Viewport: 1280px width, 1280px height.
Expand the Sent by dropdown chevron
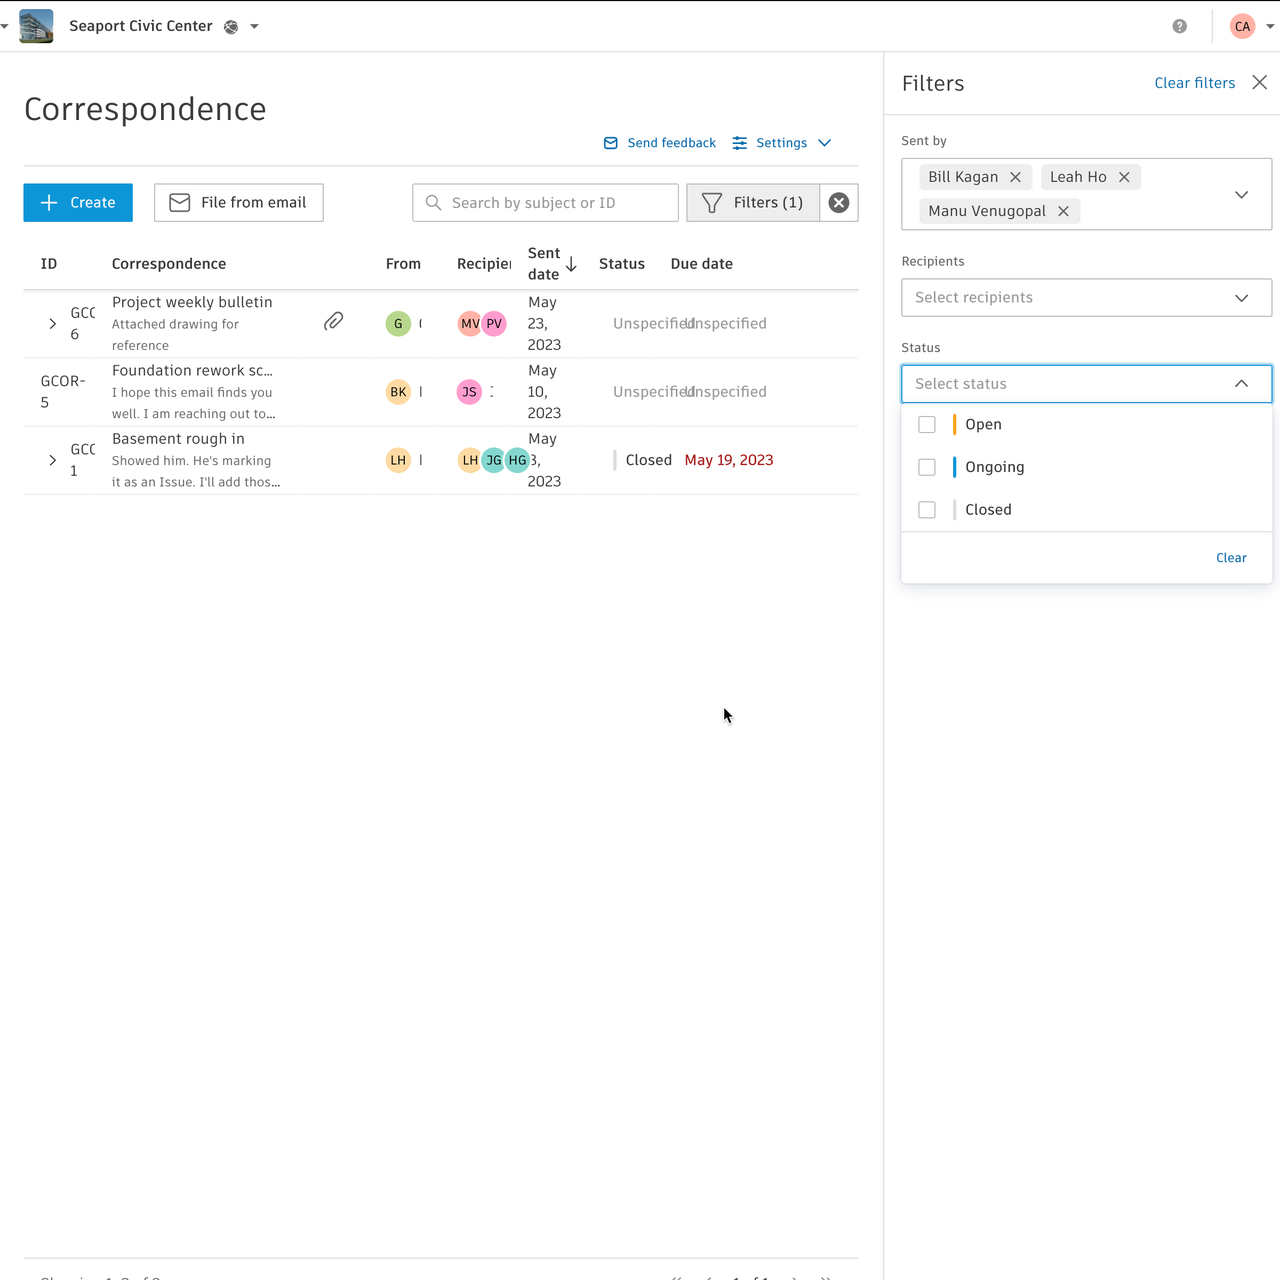(x=1241, y=194)
